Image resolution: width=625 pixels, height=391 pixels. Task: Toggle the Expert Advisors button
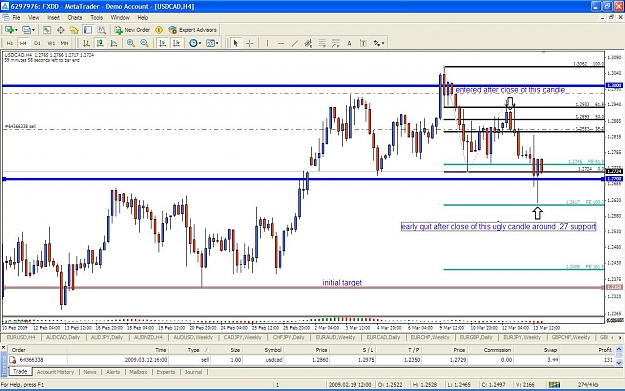click(x=193, y=30)
